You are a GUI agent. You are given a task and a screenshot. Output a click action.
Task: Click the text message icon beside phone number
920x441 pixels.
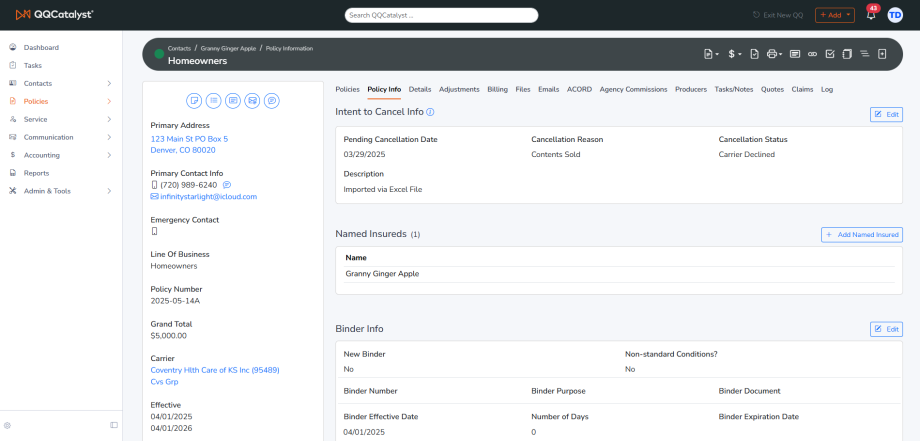tap(227, 185)
